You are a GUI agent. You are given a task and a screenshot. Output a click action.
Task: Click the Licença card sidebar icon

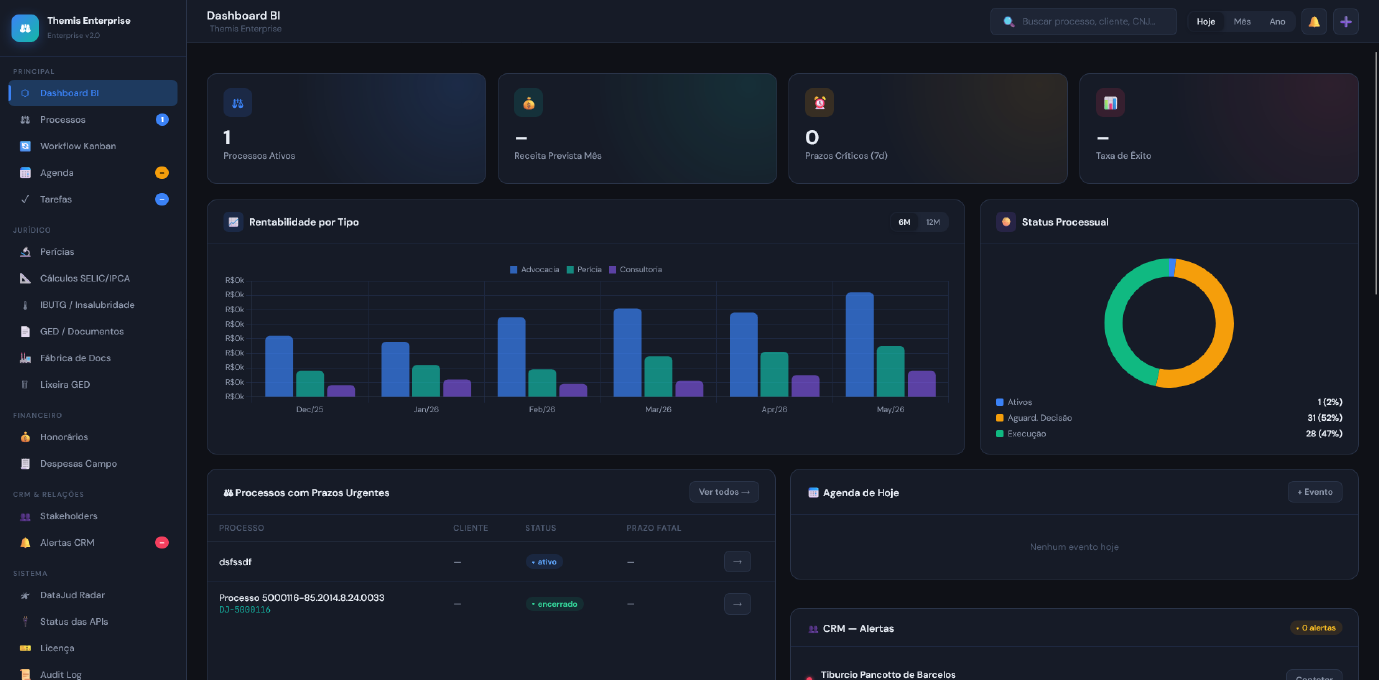[x=25, y=648]
